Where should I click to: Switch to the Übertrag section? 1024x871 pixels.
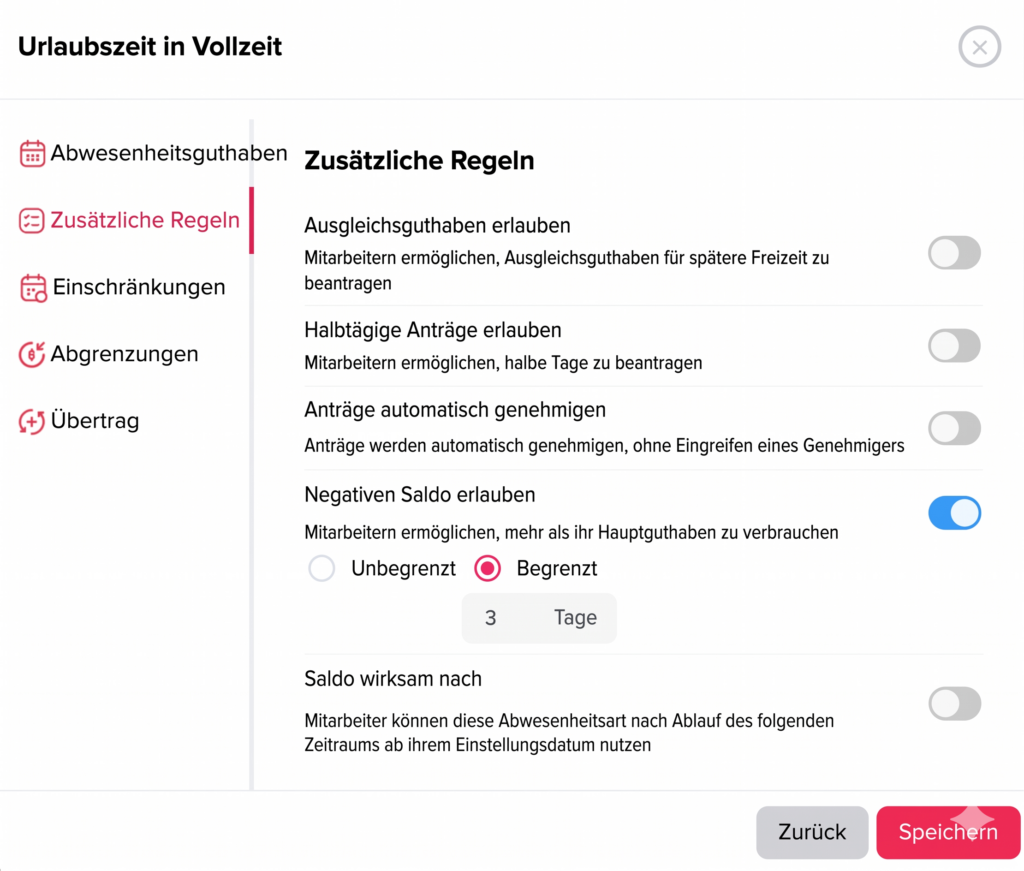tap(95, 420)
